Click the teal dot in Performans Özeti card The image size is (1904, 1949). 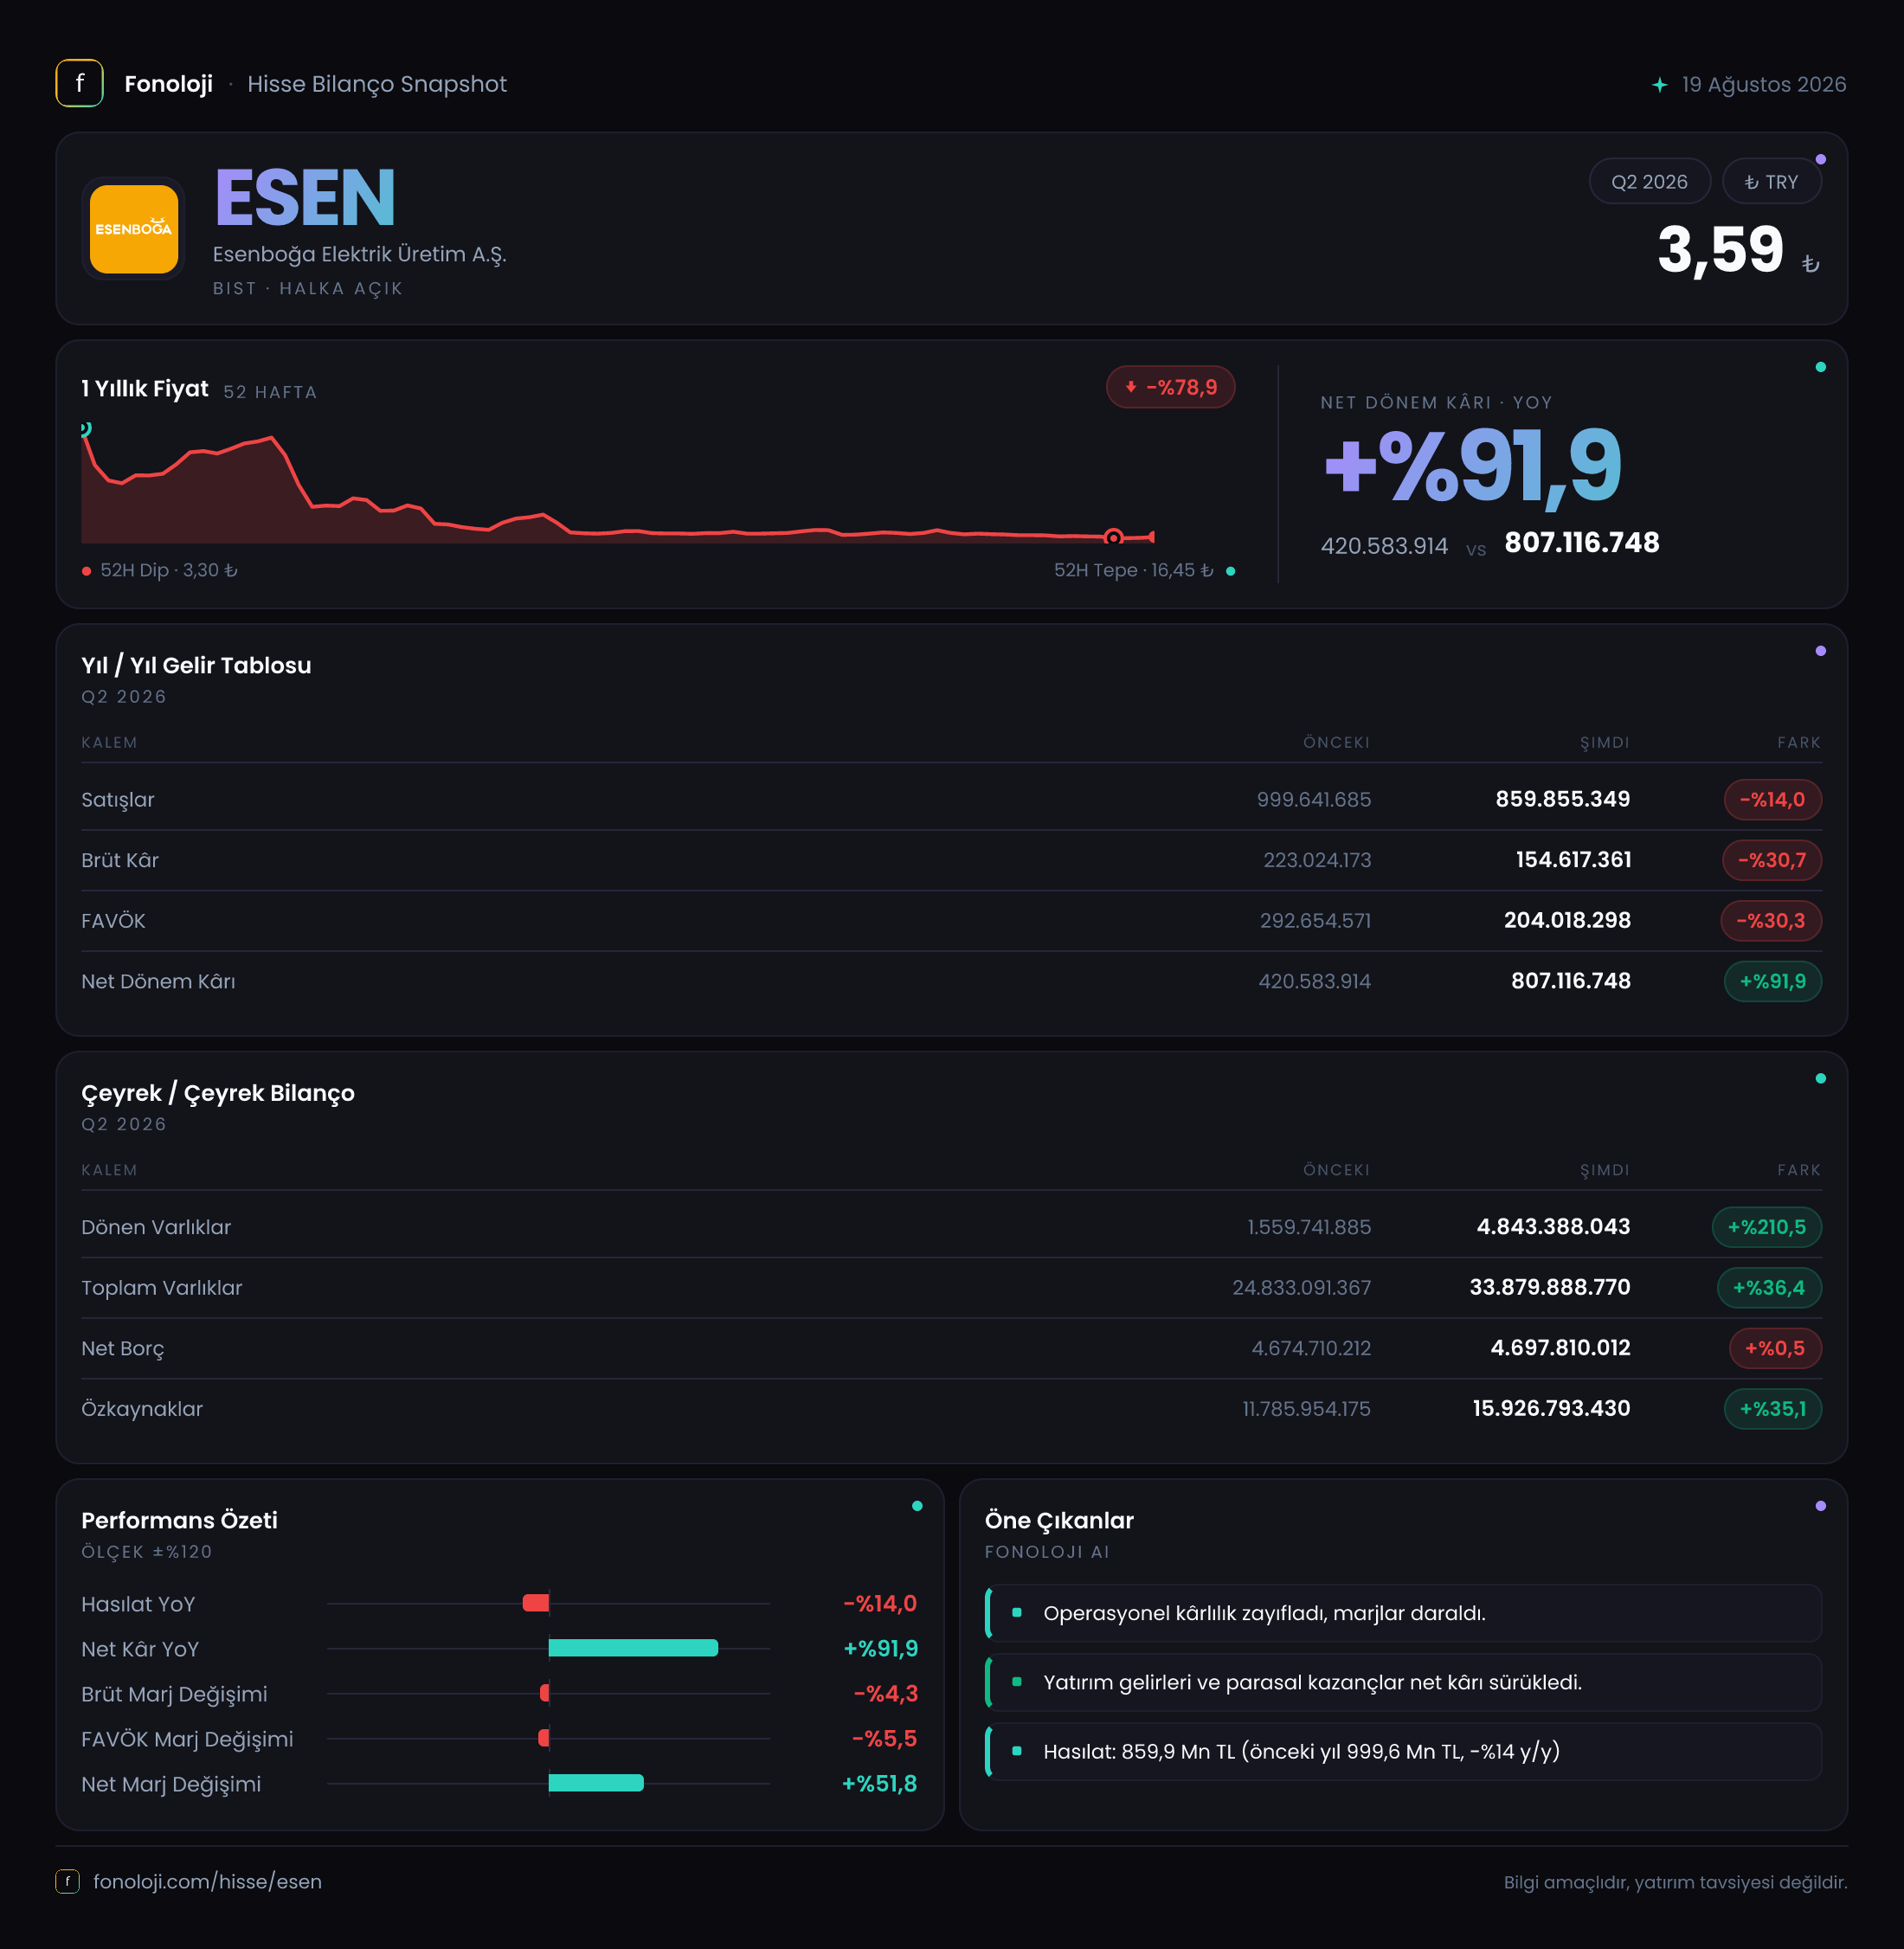[917, 1506]
